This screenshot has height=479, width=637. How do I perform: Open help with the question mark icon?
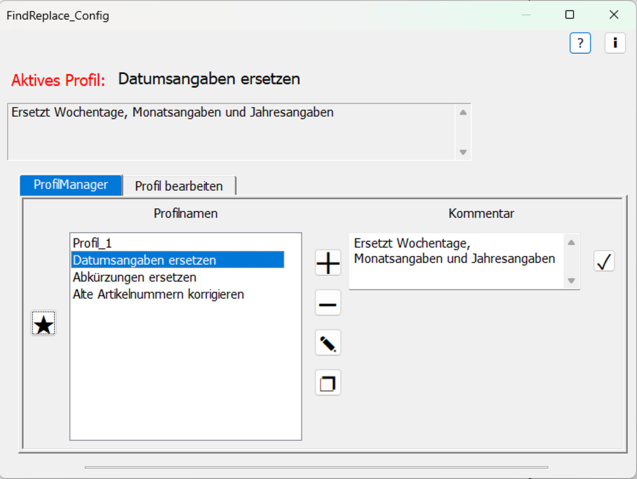coord(580,43)
